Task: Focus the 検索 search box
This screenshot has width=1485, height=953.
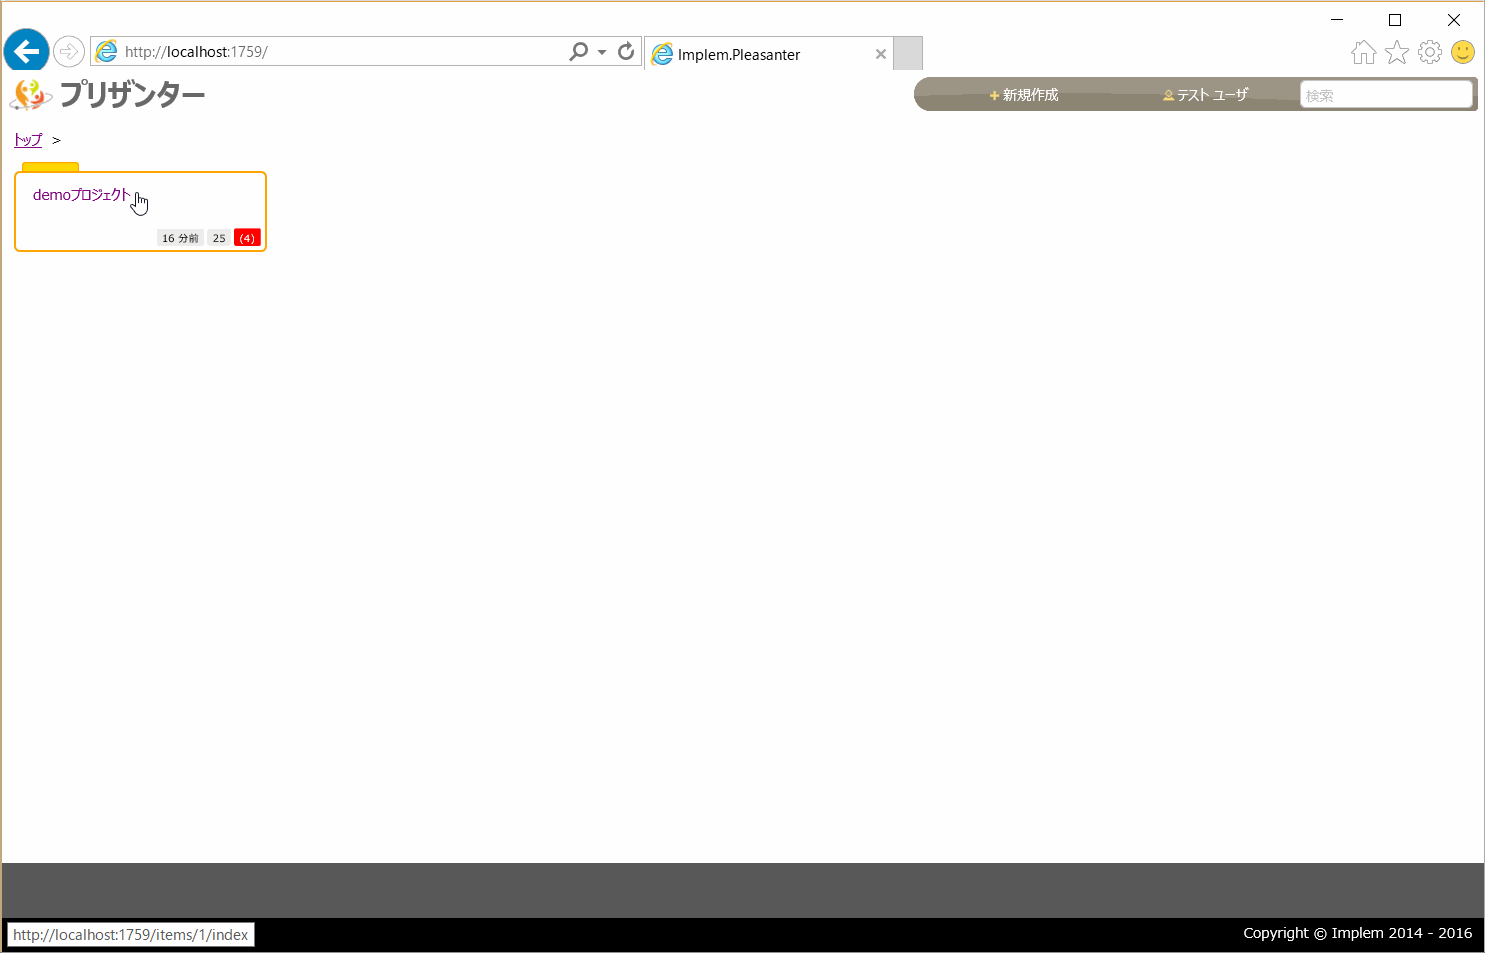Action: point(1386,95)
